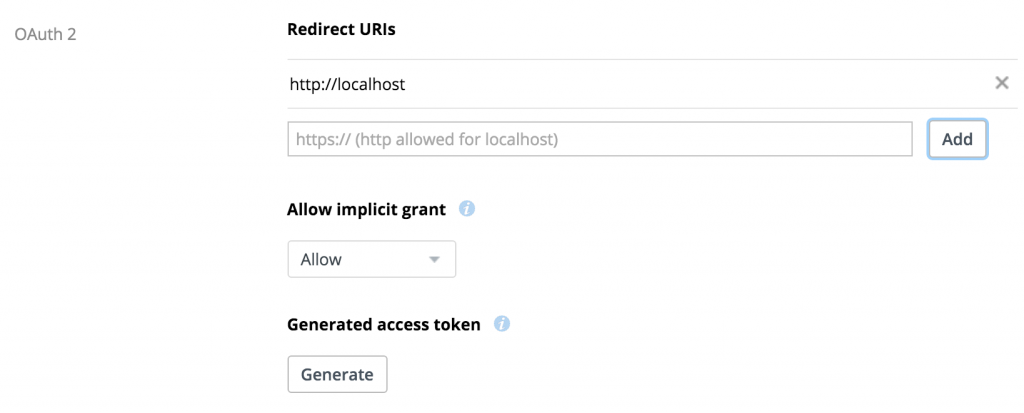
Task: Focus the redirect URI input field
Action: point(600,139)
